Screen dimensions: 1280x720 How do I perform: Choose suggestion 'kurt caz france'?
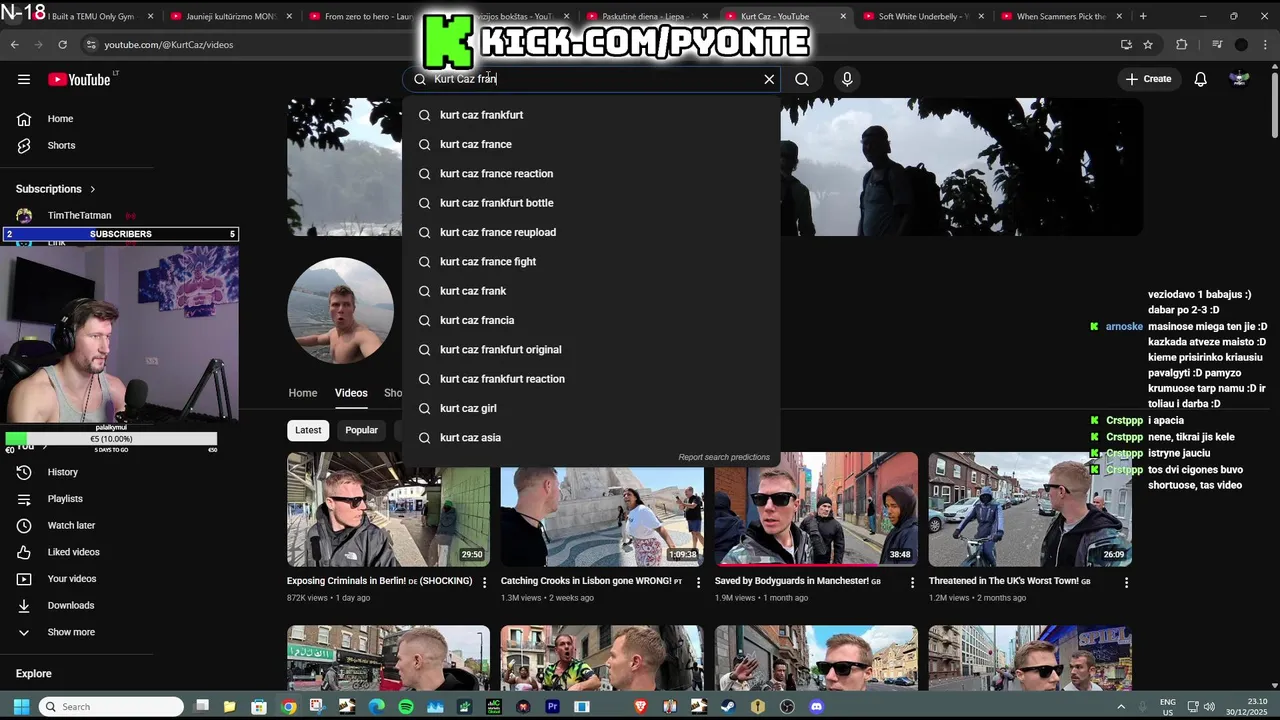591,144
